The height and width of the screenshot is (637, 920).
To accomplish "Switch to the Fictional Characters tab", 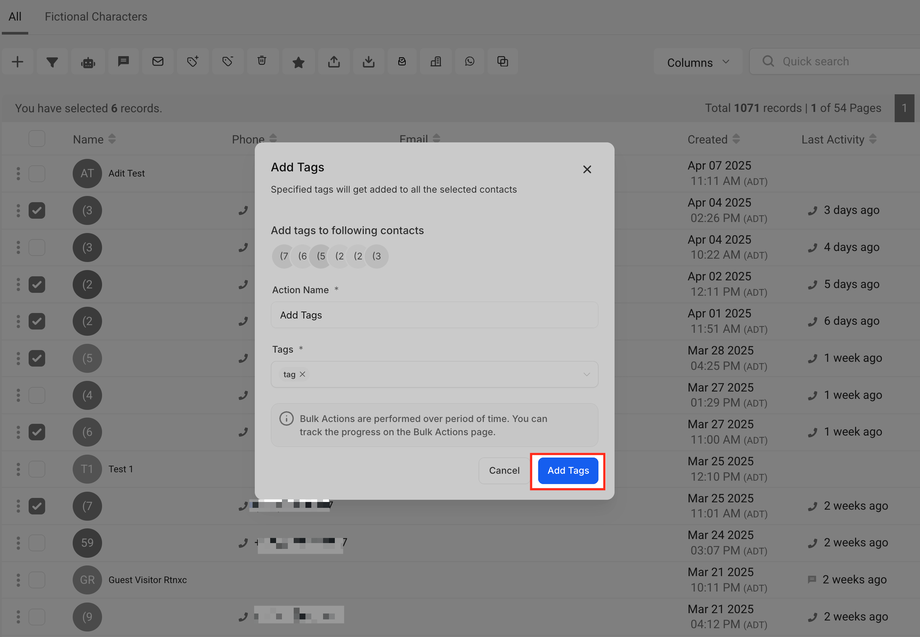I will [96, 16].
